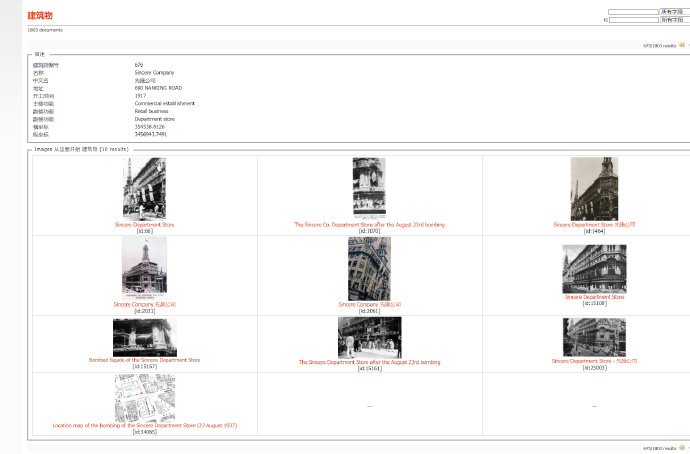Select the name value 'Sincere Company'
Image resolution: width=690 pixels, height=454 pixels.
(x=154, y=73)
